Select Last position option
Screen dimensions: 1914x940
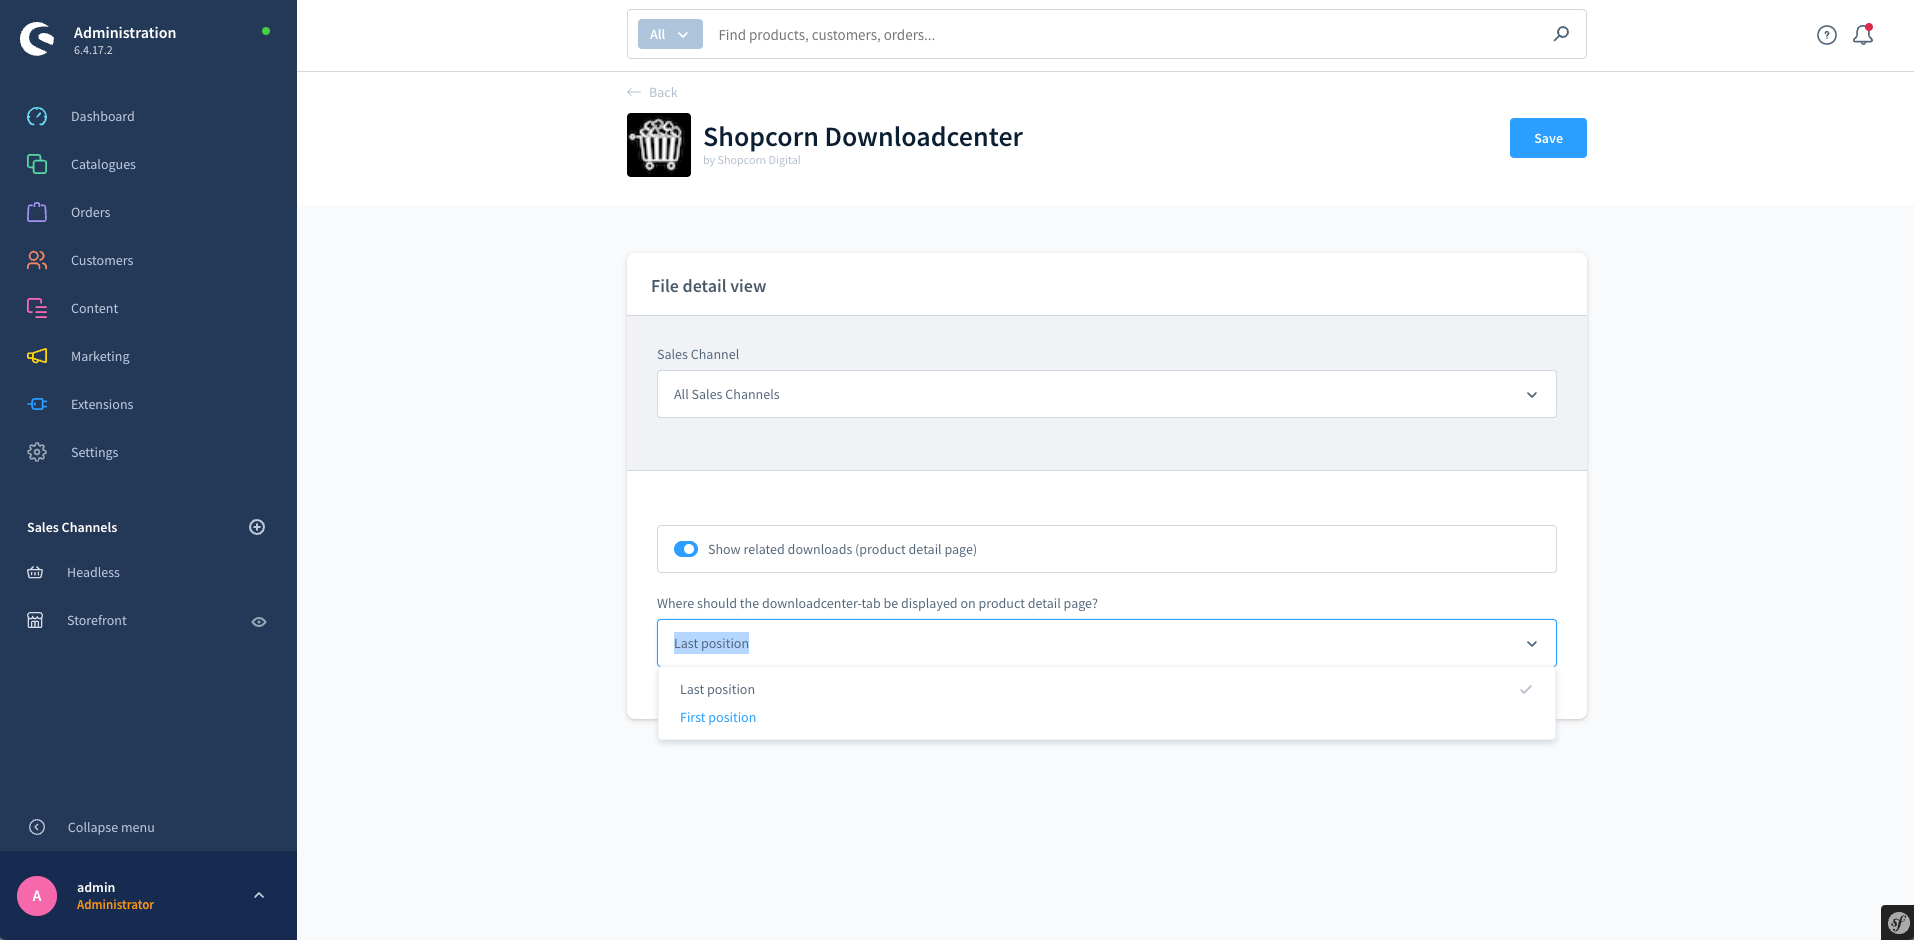click(1107, 689)
